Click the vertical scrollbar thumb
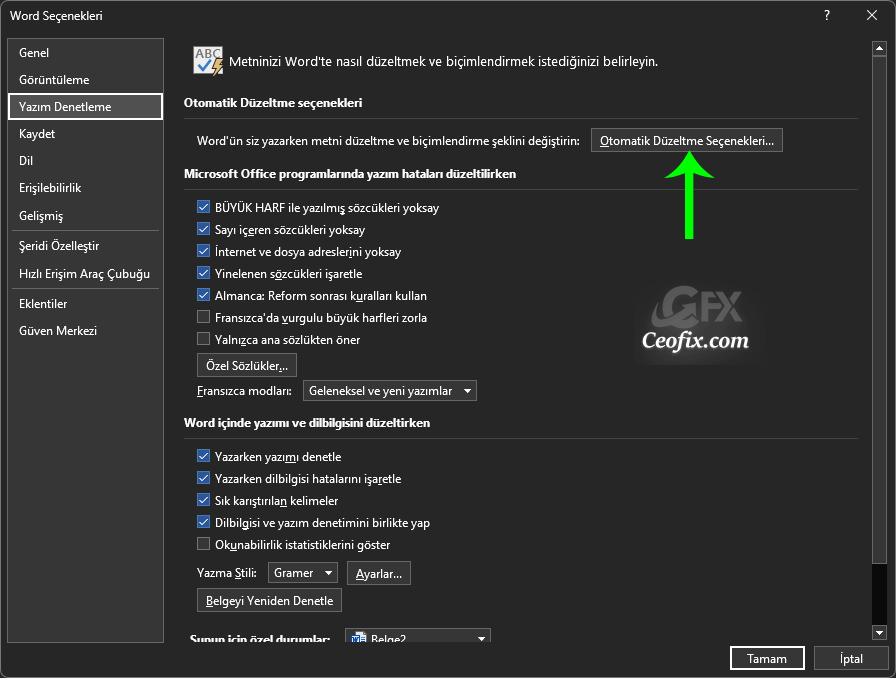This screenshot has height=678, width=896. (879, 309)
